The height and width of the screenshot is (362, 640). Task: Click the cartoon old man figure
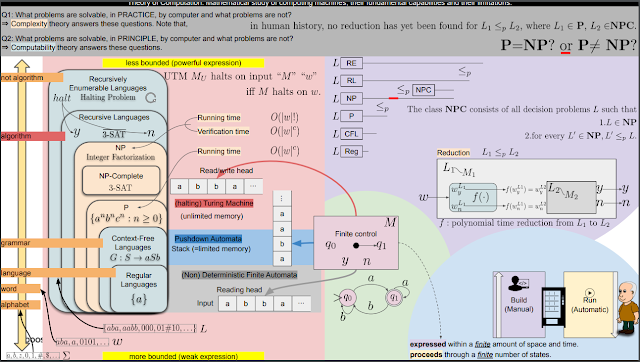click(629, 308)
